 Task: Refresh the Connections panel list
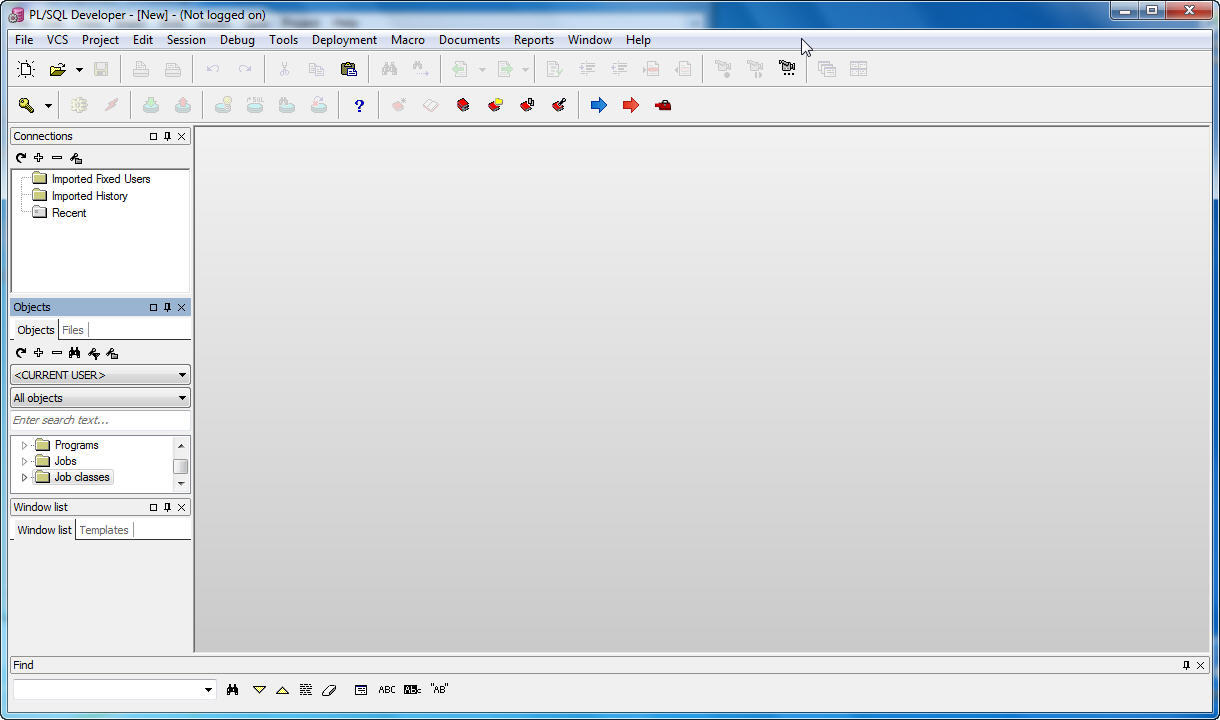[20, 158]
